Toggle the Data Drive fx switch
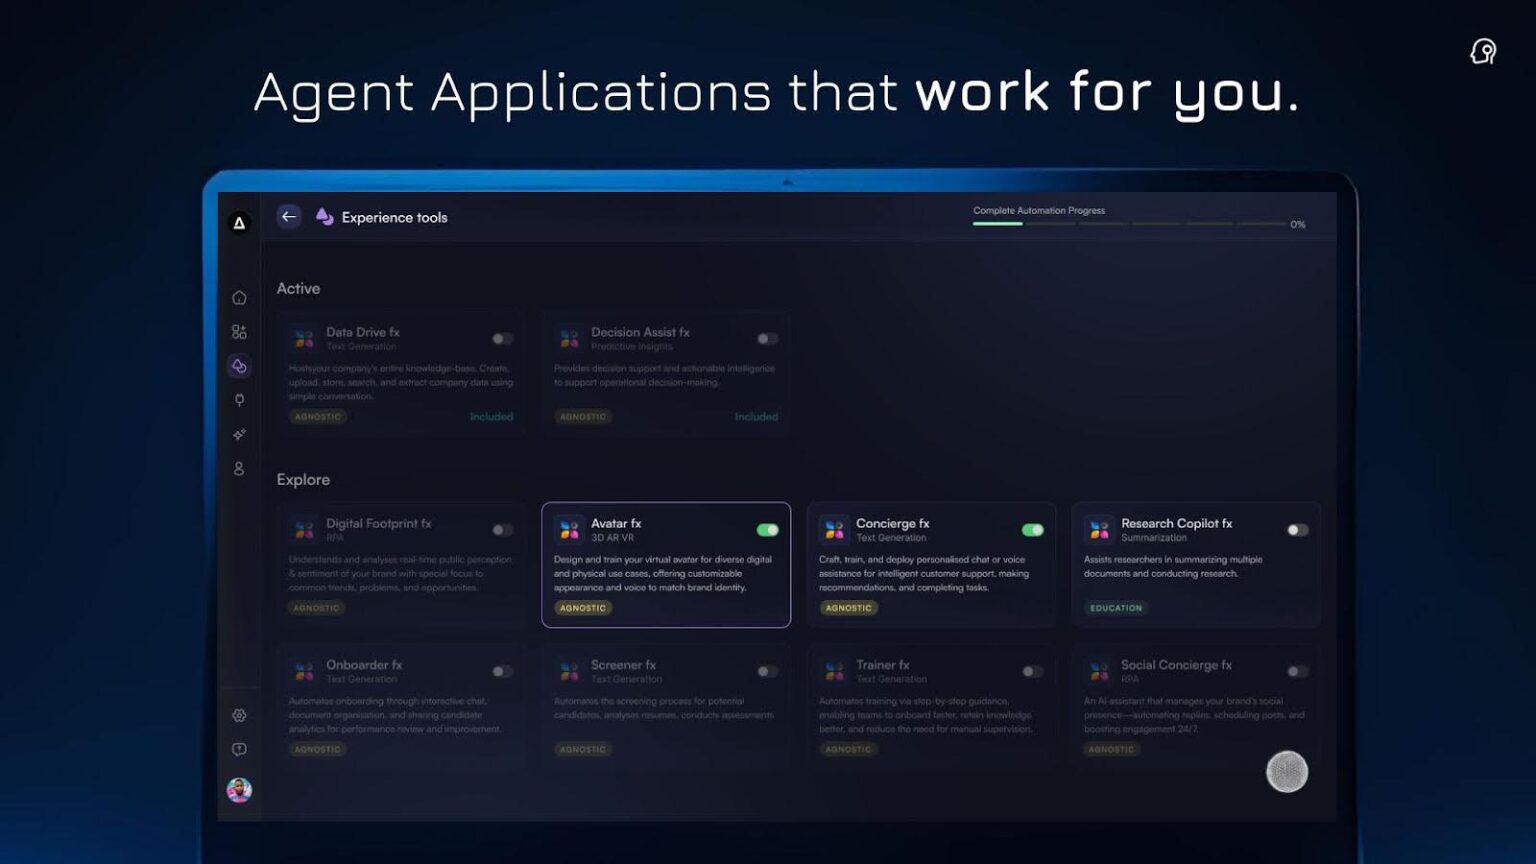The image size is (1536, 864). pyautogui.click(x=502, y=339)
